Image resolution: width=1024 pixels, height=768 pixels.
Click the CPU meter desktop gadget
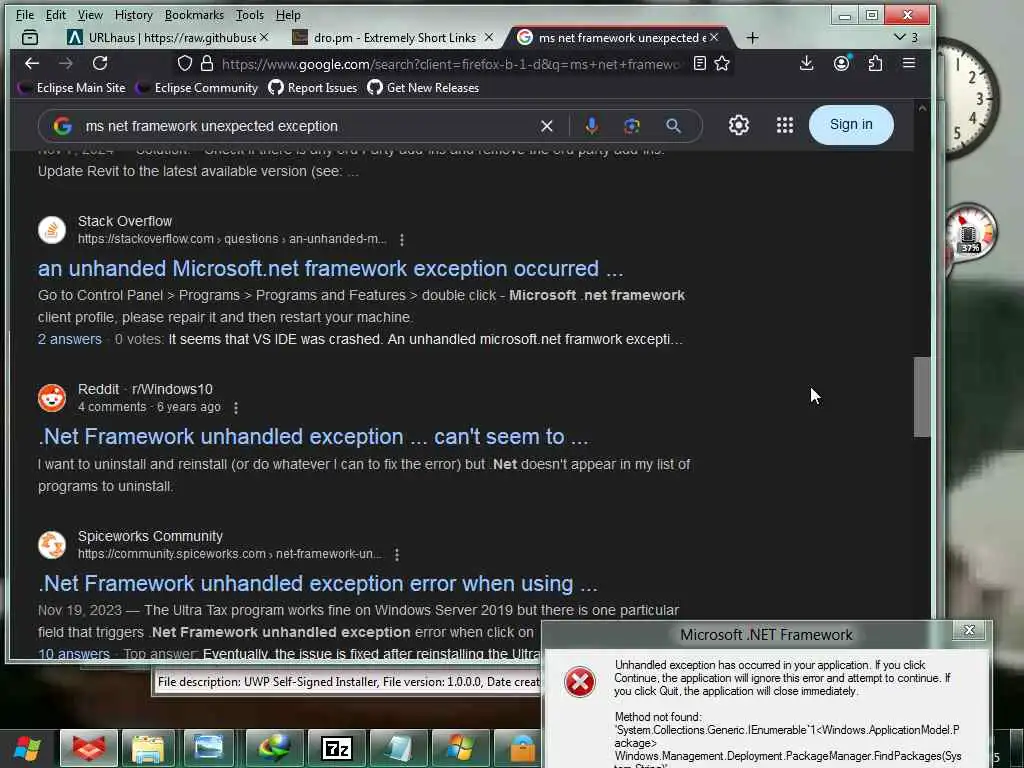(970, 233)
